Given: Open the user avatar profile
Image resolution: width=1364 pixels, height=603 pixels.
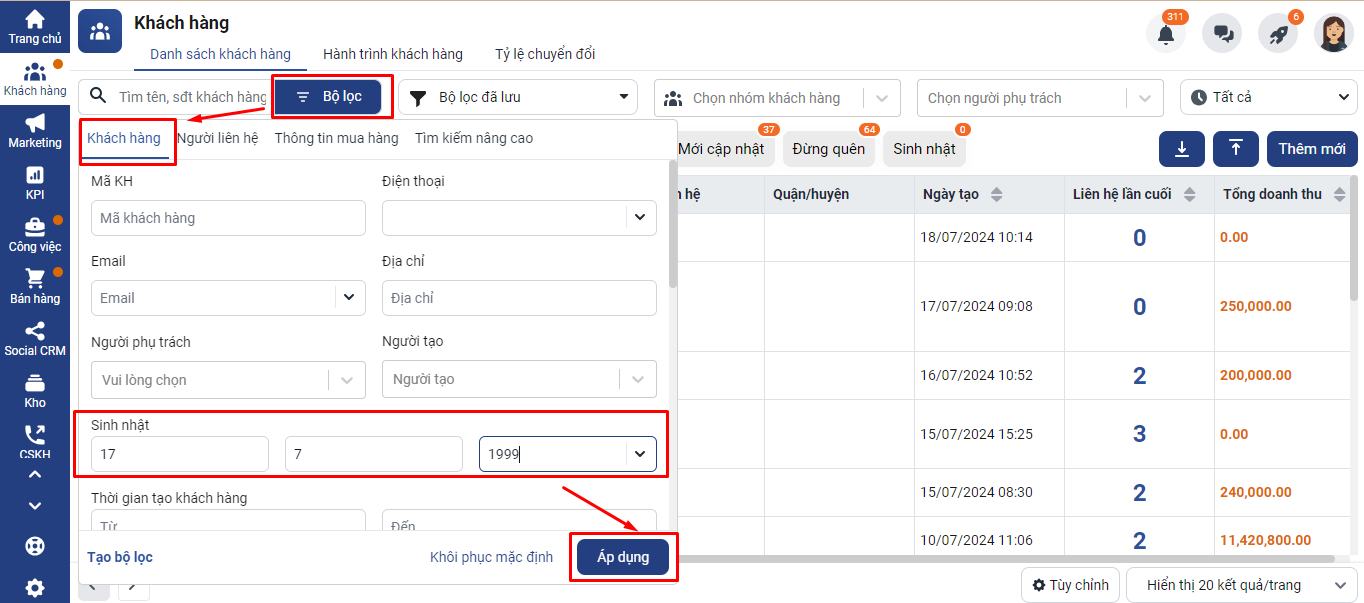Looking at the screenshot, I should (x=1333, y=34).
